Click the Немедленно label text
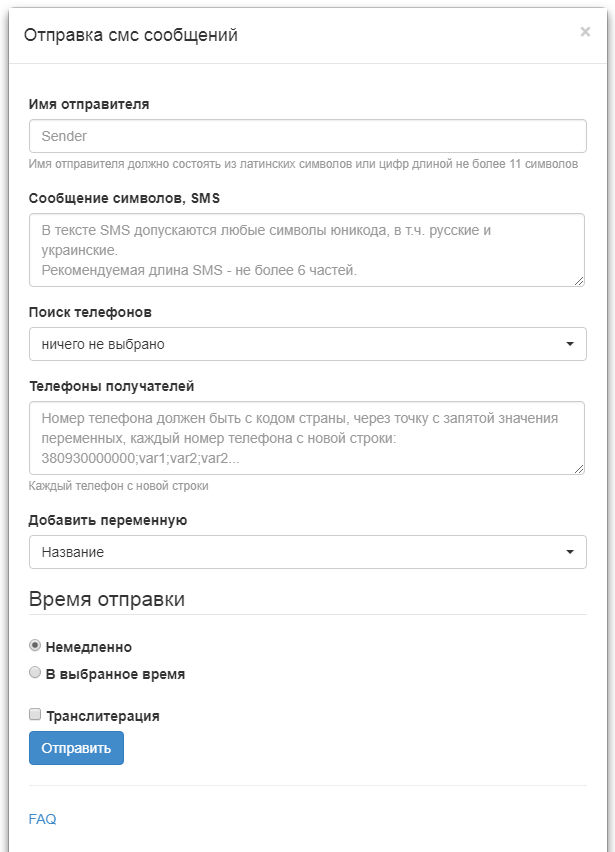 (x=89, y=647)
